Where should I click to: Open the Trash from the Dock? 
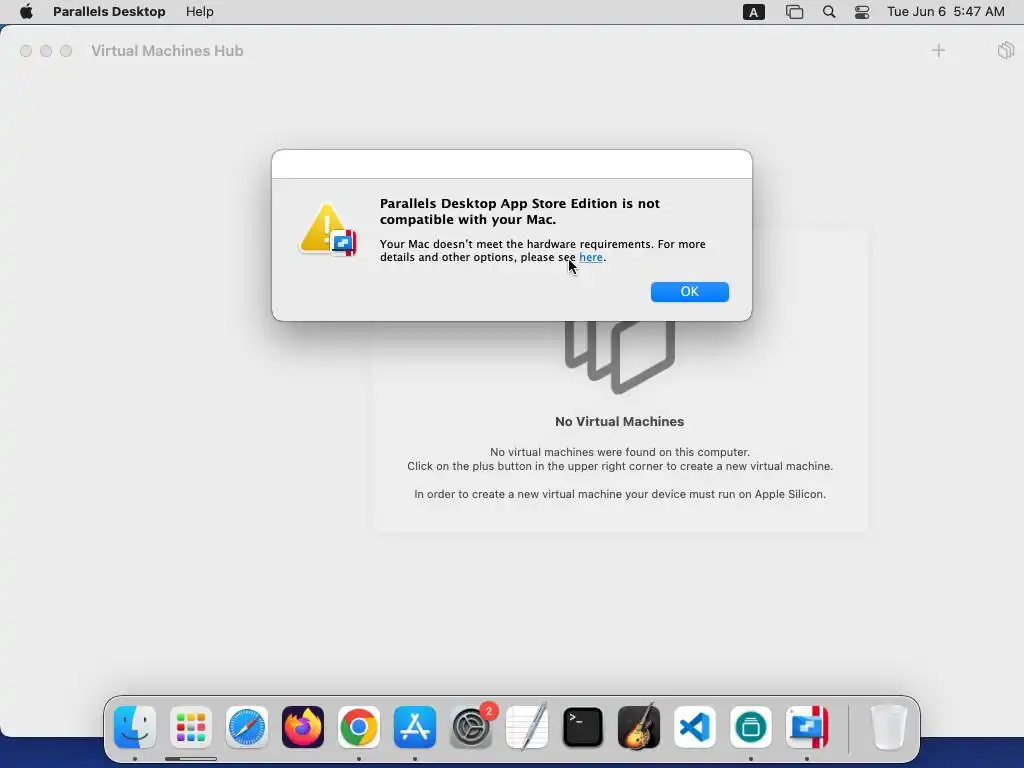[889, 727]
